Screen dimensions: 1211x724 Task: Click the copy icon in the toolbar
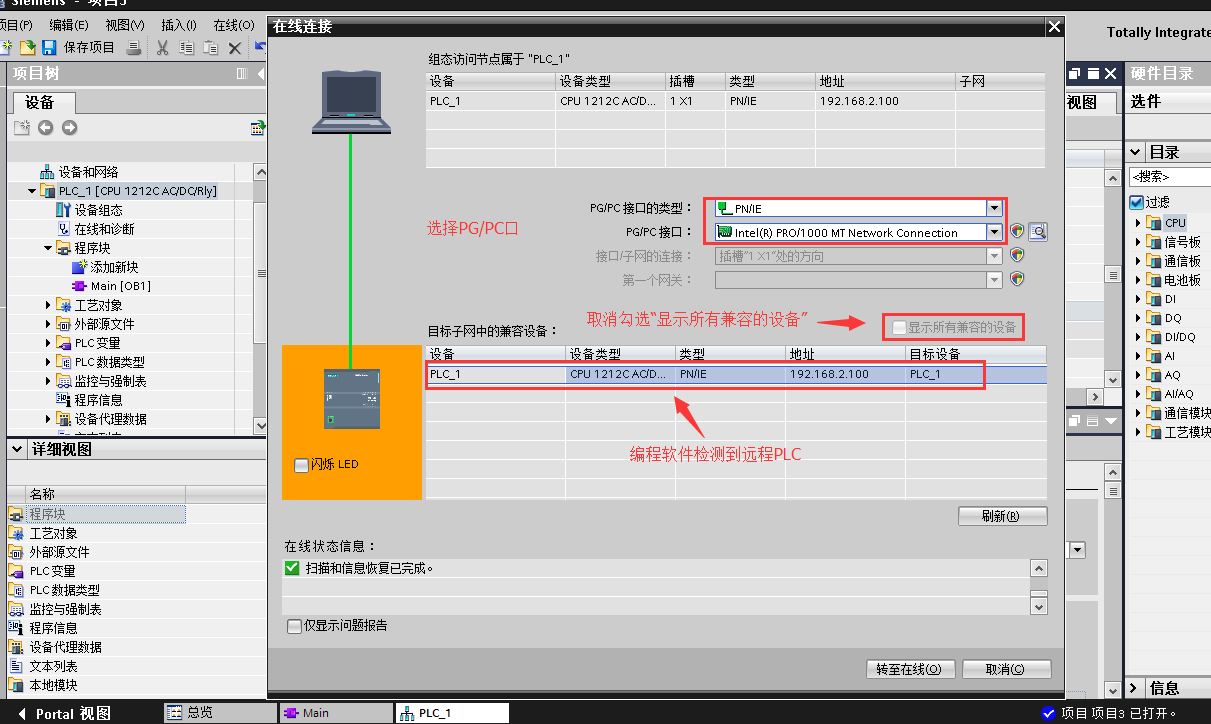click(187, 47)
